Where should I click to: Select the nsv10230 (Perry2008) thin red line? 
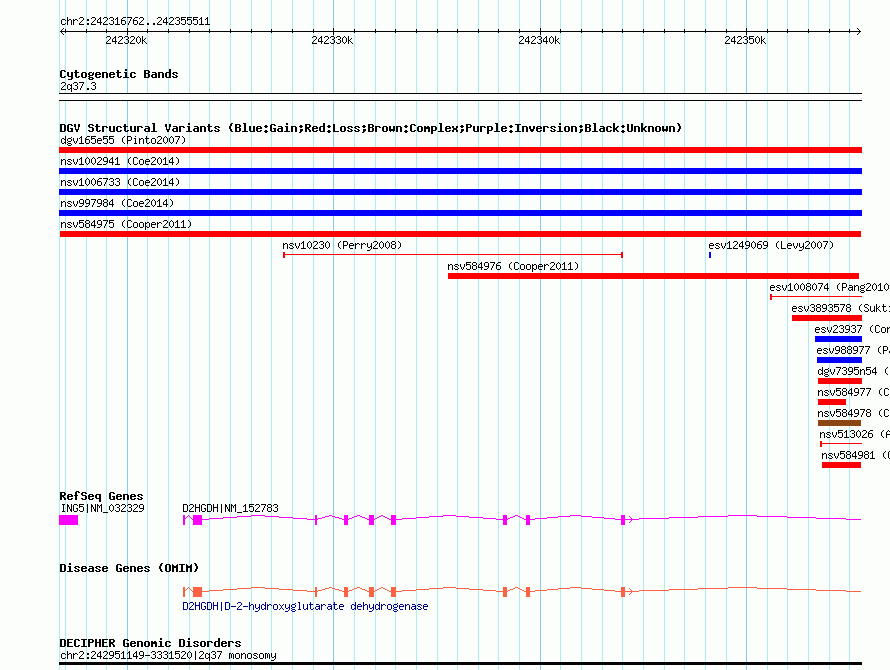click(x=453, y=255)
